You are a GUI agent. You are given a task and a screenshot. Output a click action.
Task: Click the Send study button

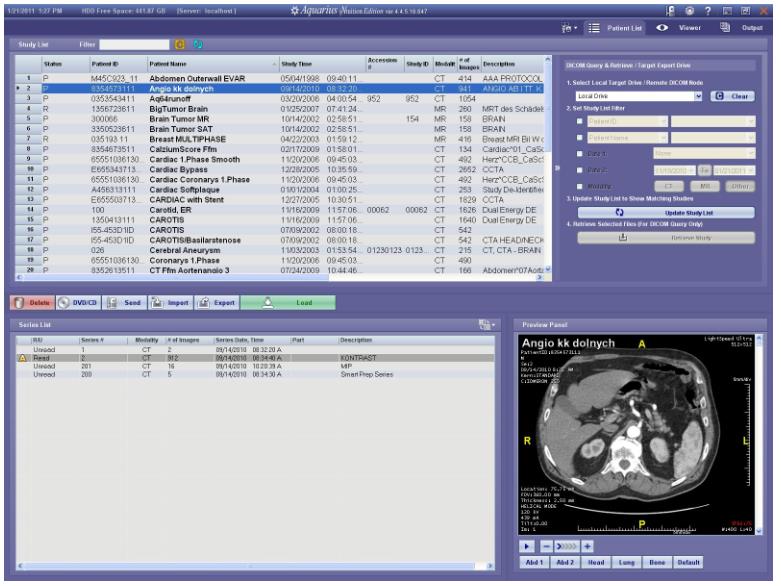click(124, 301)
